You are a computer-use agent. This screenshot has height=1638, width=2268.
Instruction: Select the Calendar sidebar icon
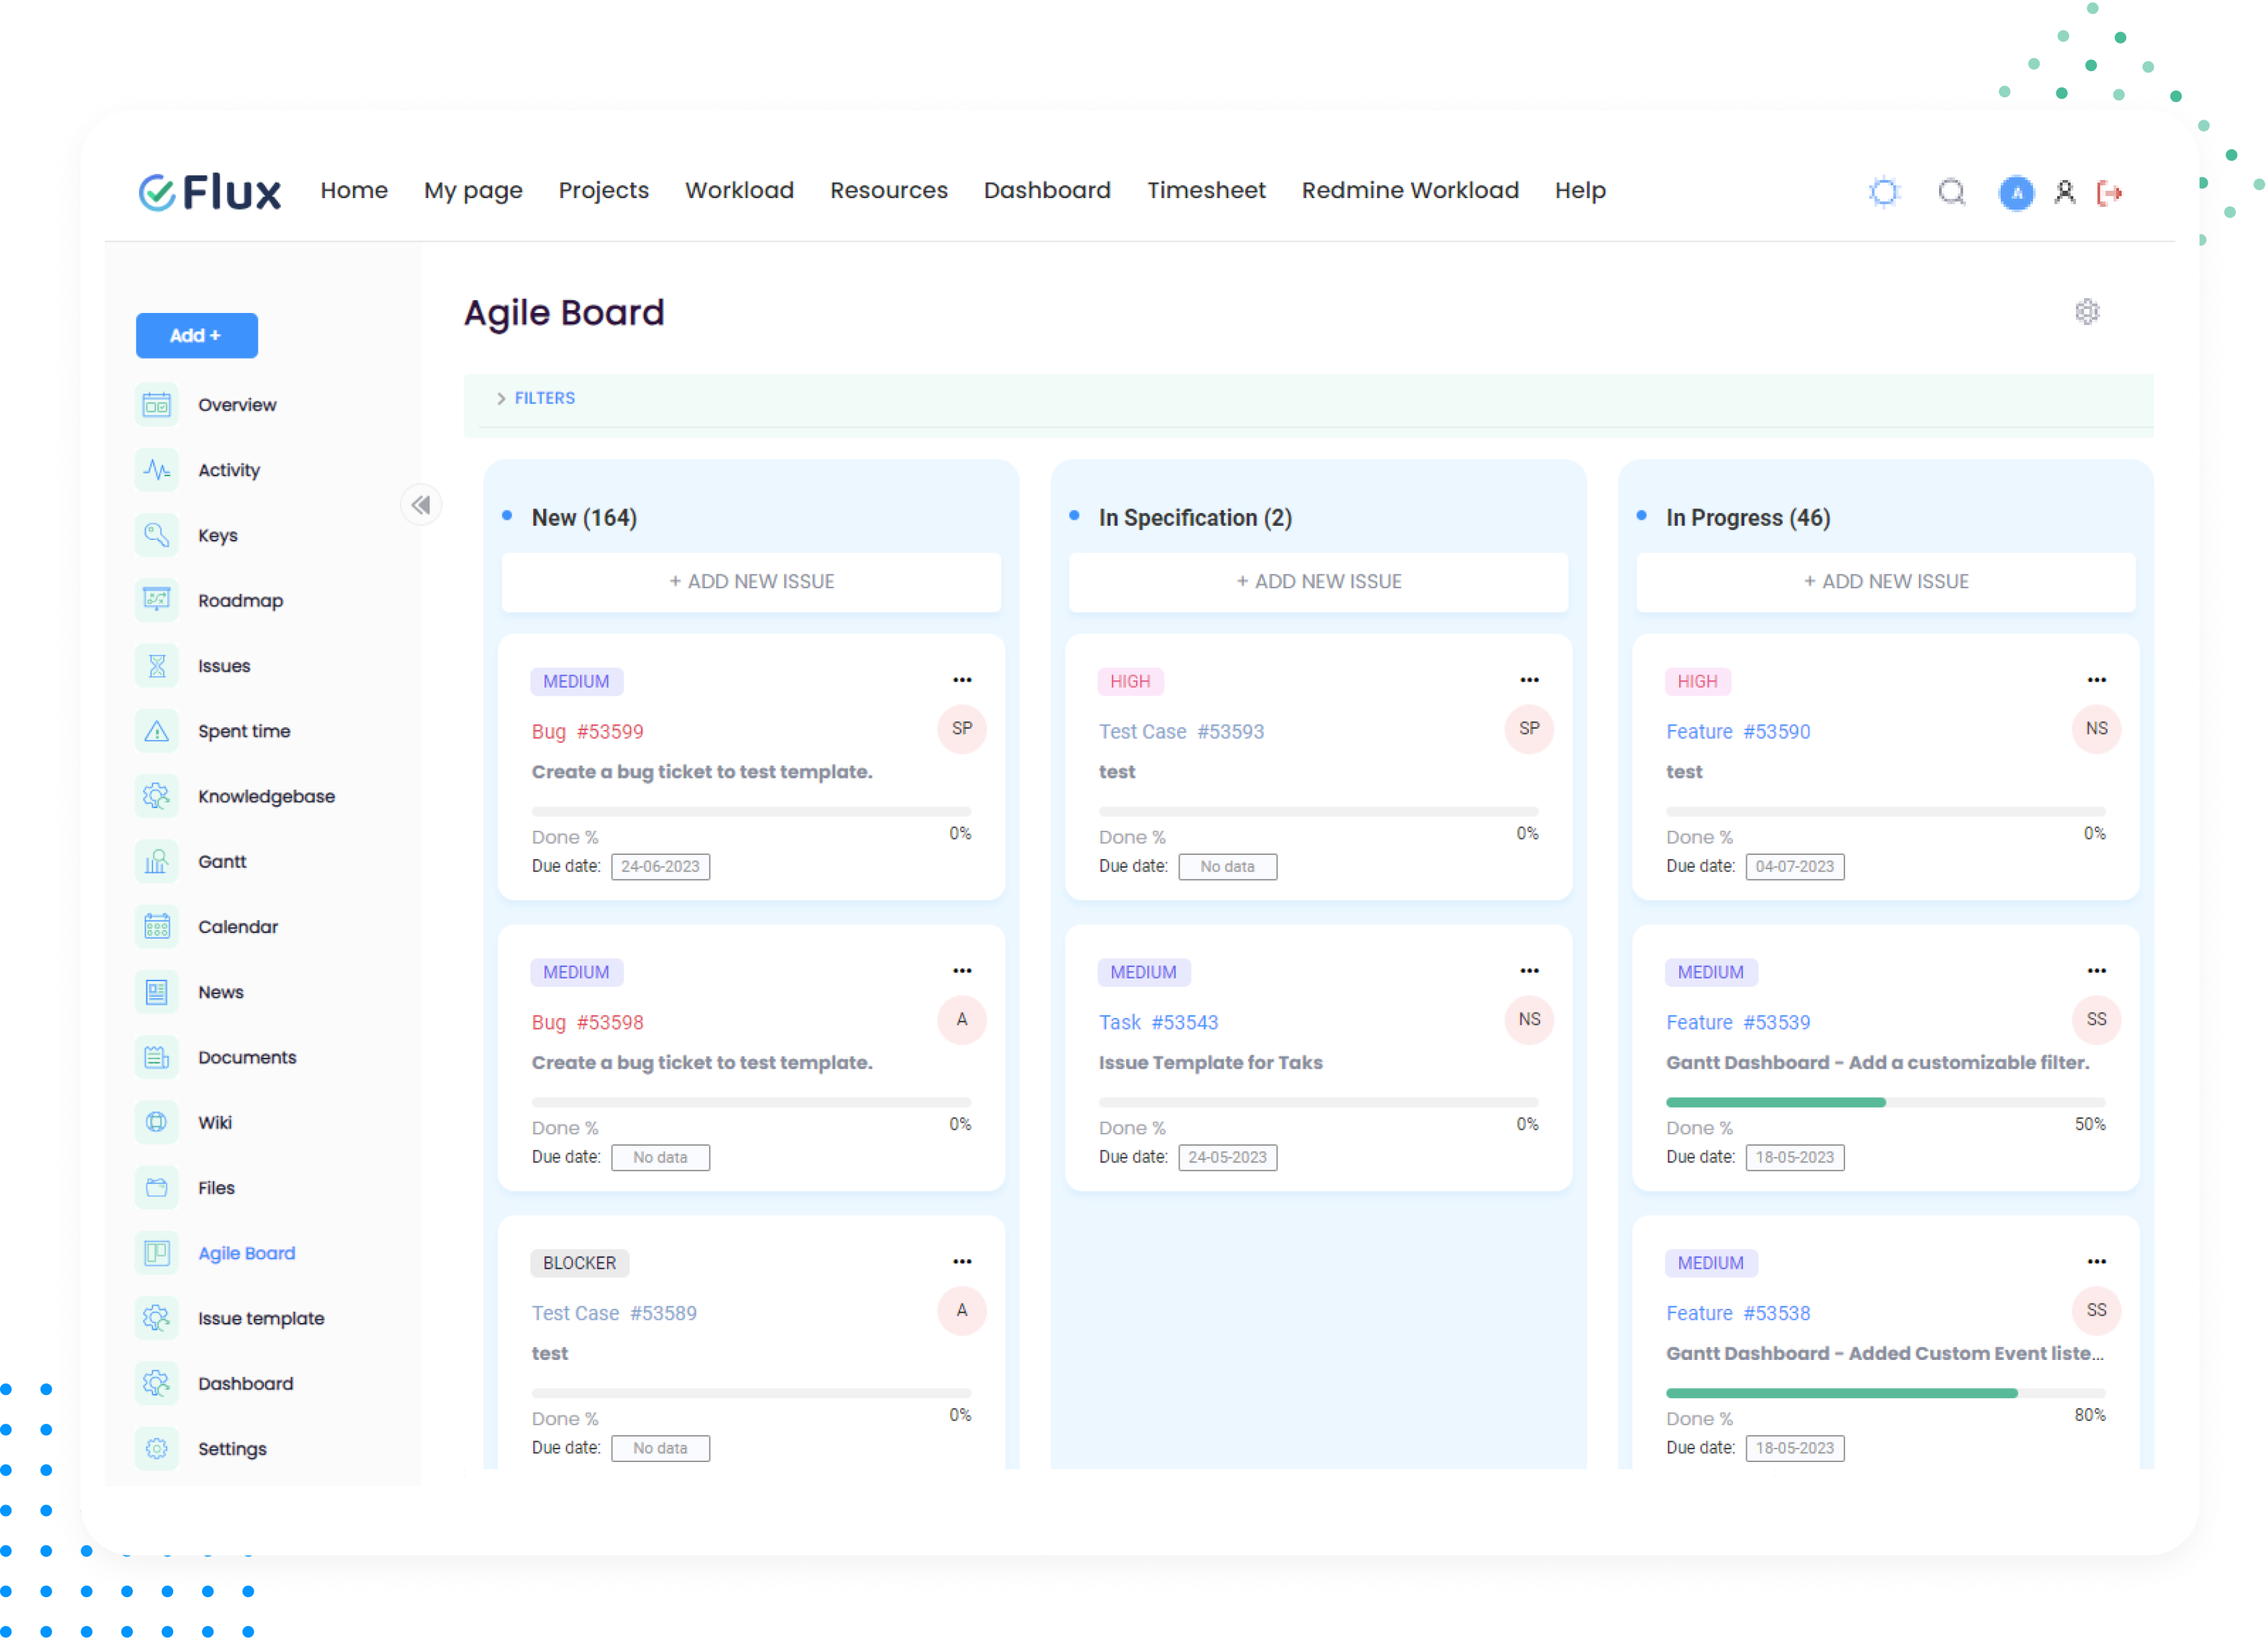point(157,927)
